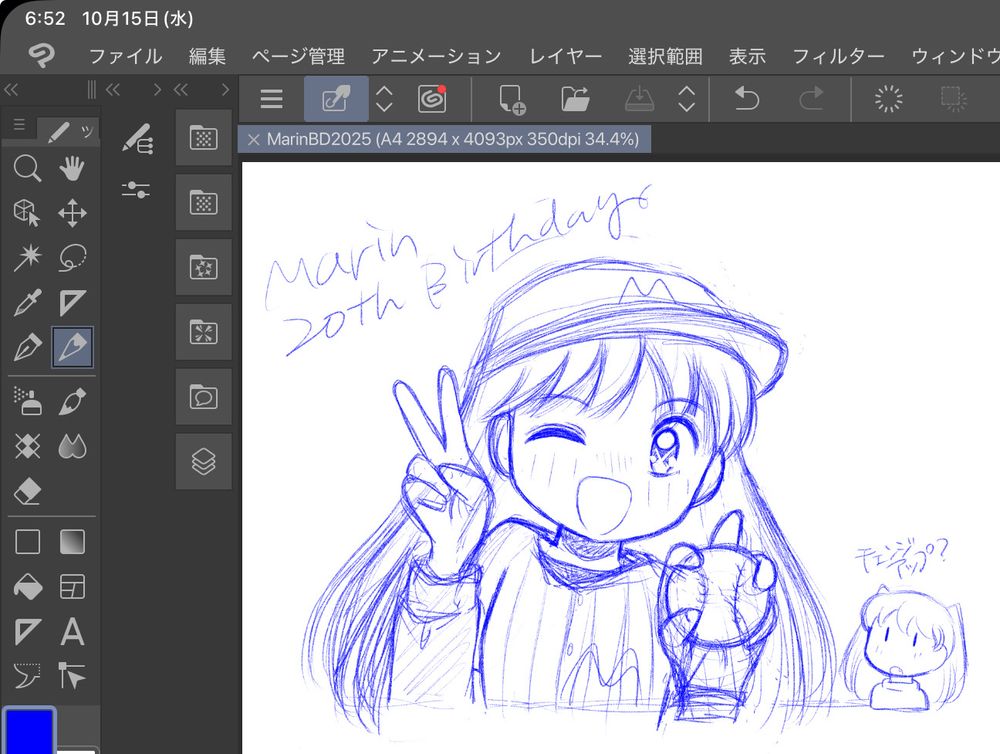Image resolution: width=1000 pixels, height=754 pixels.
Task: Select the Object operation cube tool
Action: click(27, 213)
